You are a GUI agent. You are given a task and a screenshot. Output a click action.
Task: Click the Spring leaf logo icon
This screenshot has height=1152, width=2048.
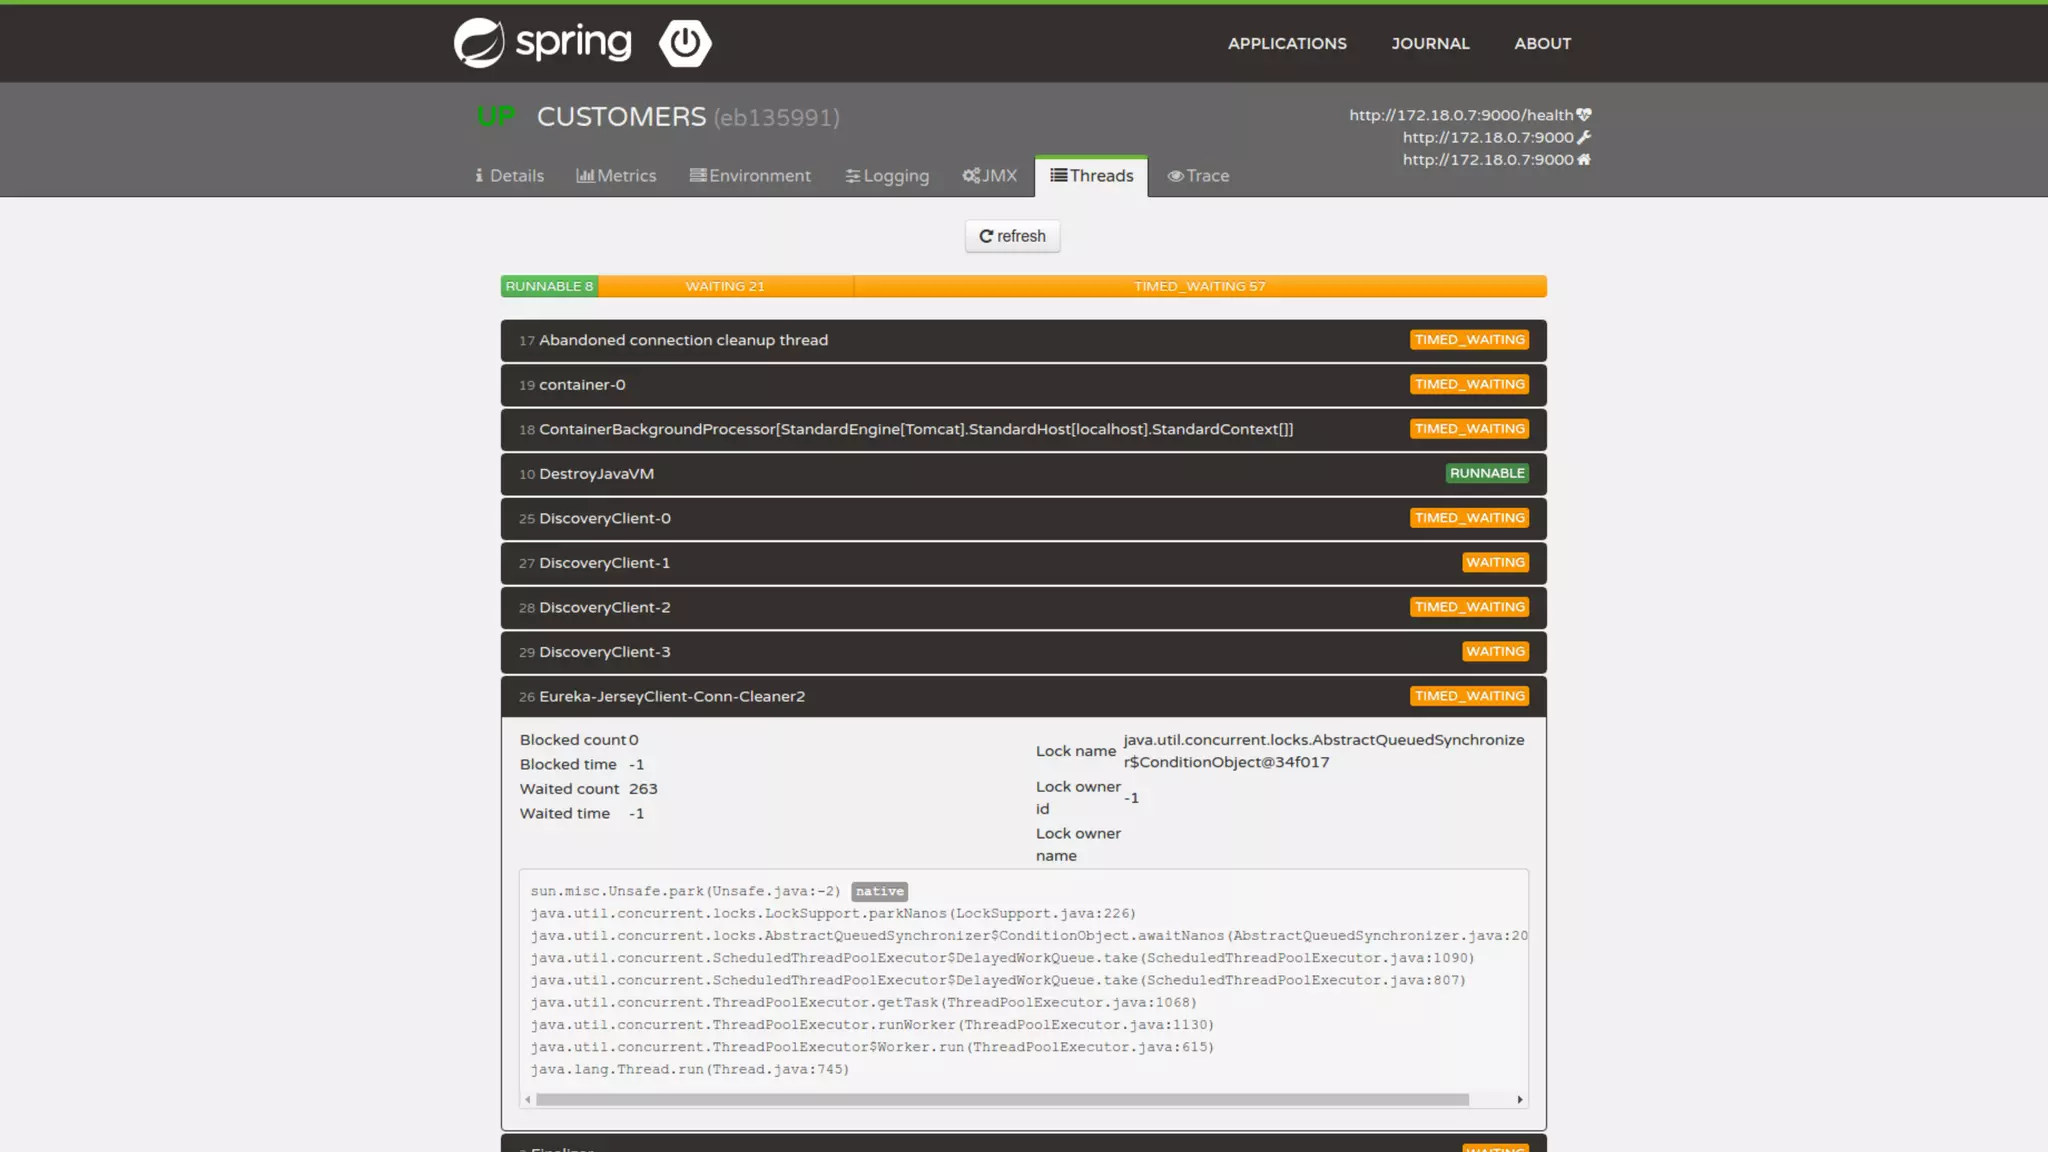click(479, 43)
